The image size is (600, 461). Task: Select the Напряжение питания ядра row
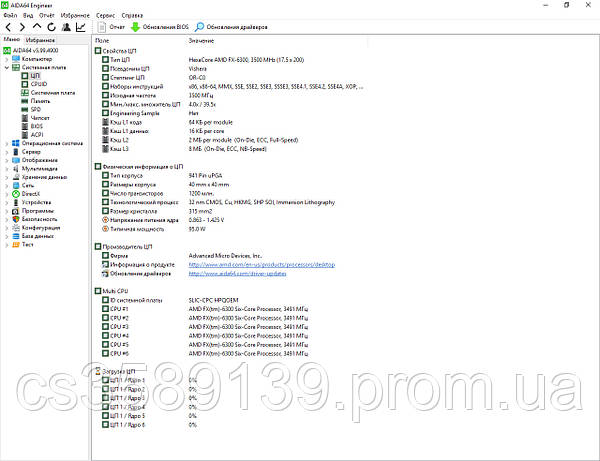pos(163,220)
